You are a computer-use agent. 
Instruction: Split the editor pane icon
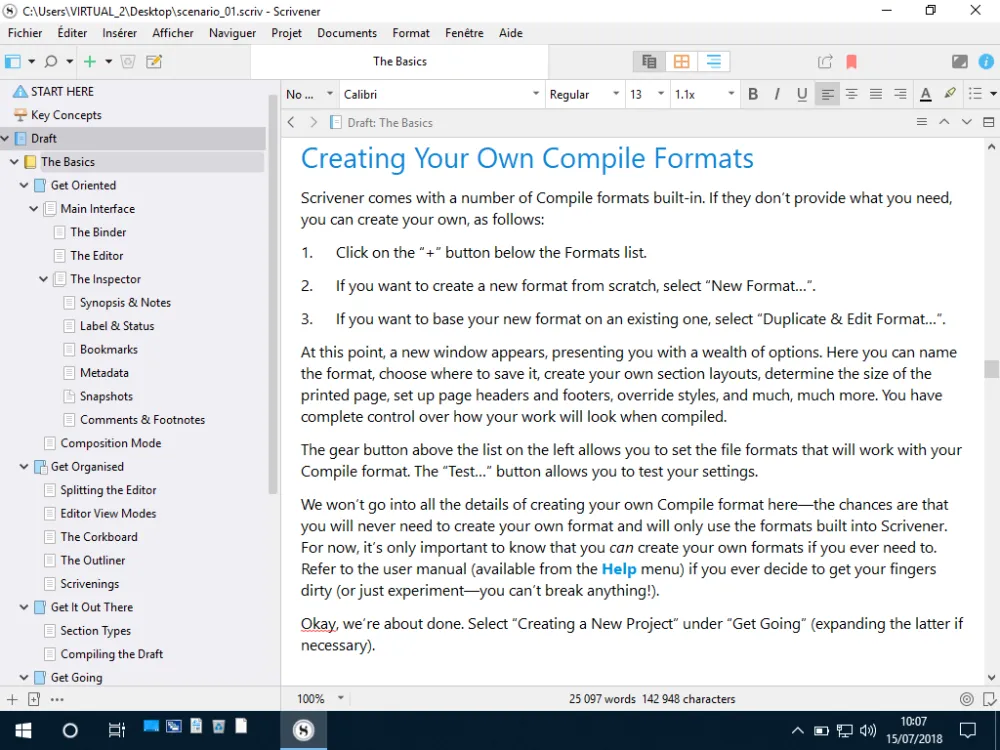[x=989, y=122]
